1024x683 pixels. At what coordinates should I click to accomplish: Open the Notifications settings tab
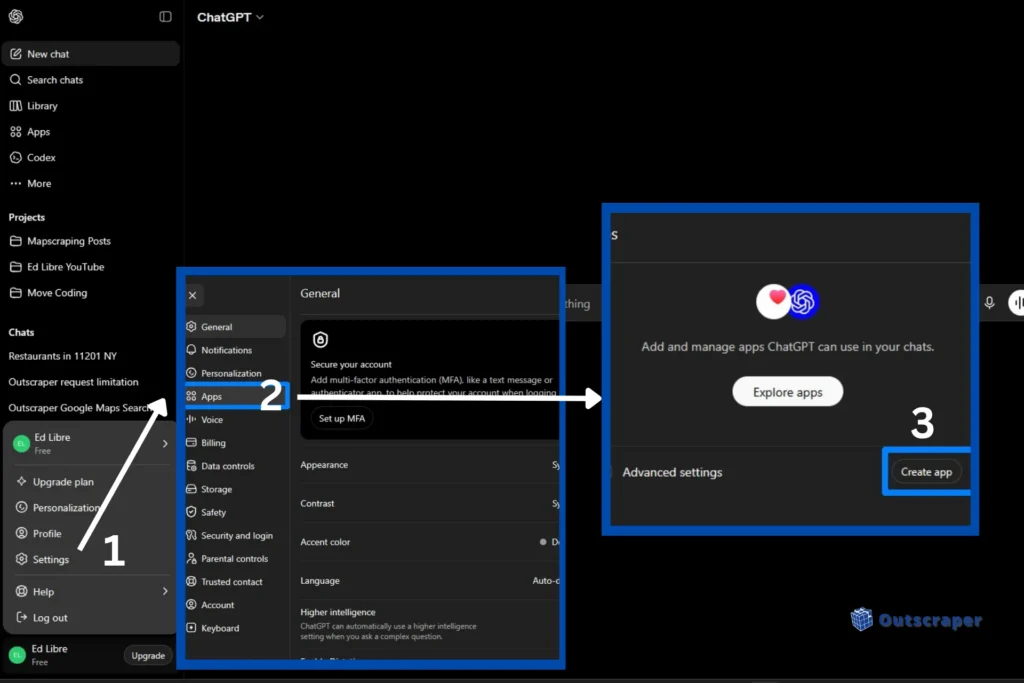point(235,350)
